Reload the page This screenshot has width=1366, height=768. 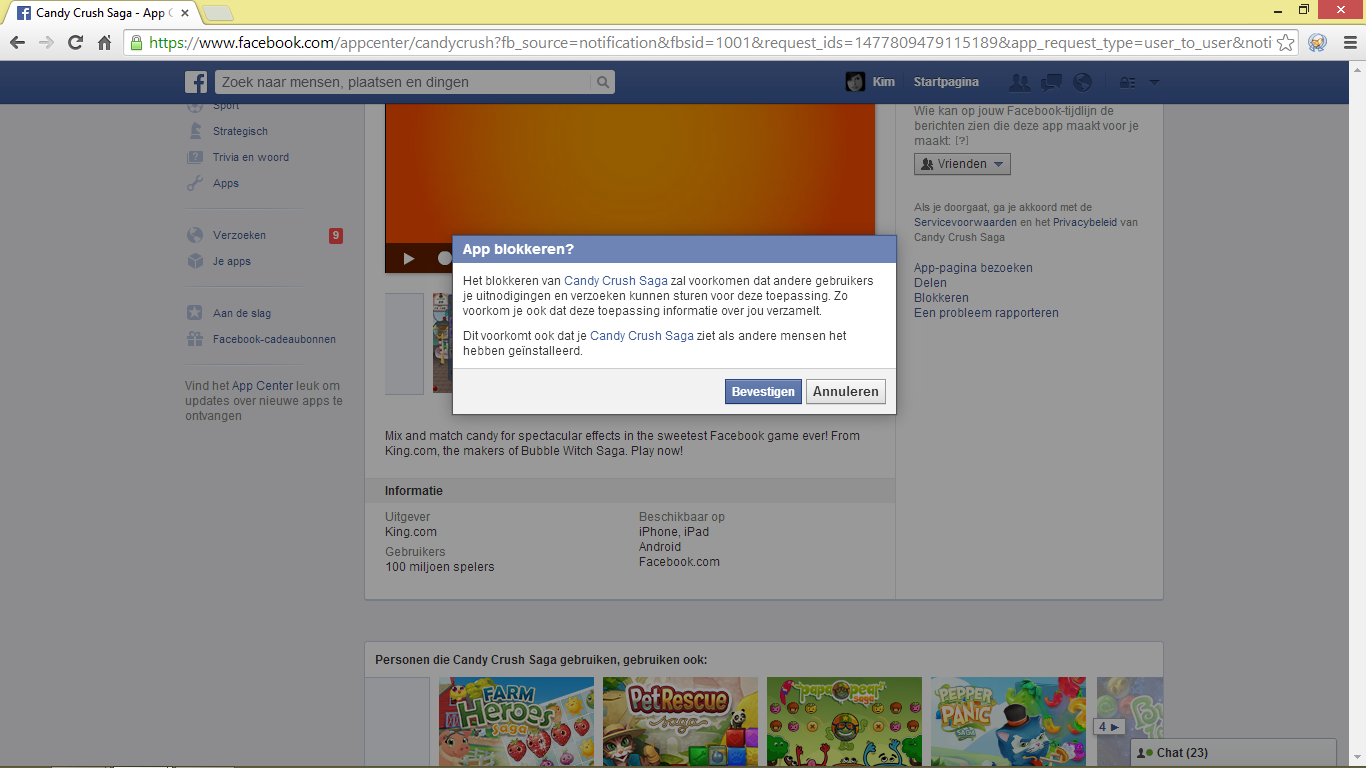click(75, 42)
